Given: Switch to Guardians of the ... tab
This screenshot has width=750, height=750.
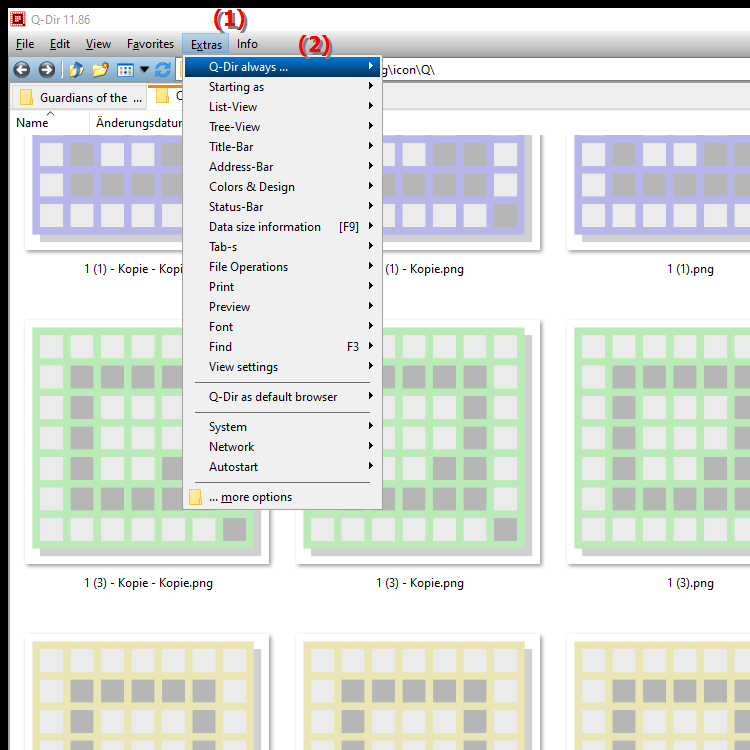Looking at the screenshot, I should [78, 97].
